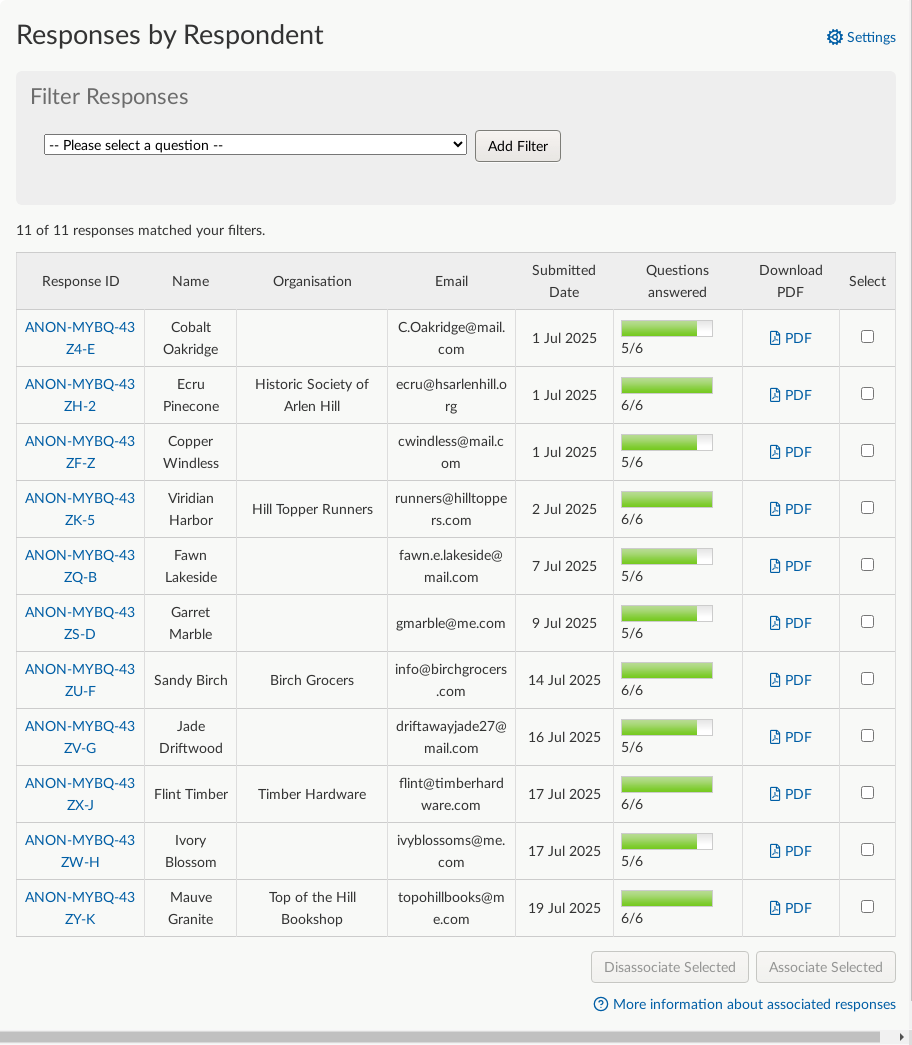
Task: Click the 'Top of the Hill Bookshop' cell
Action: 312,908
